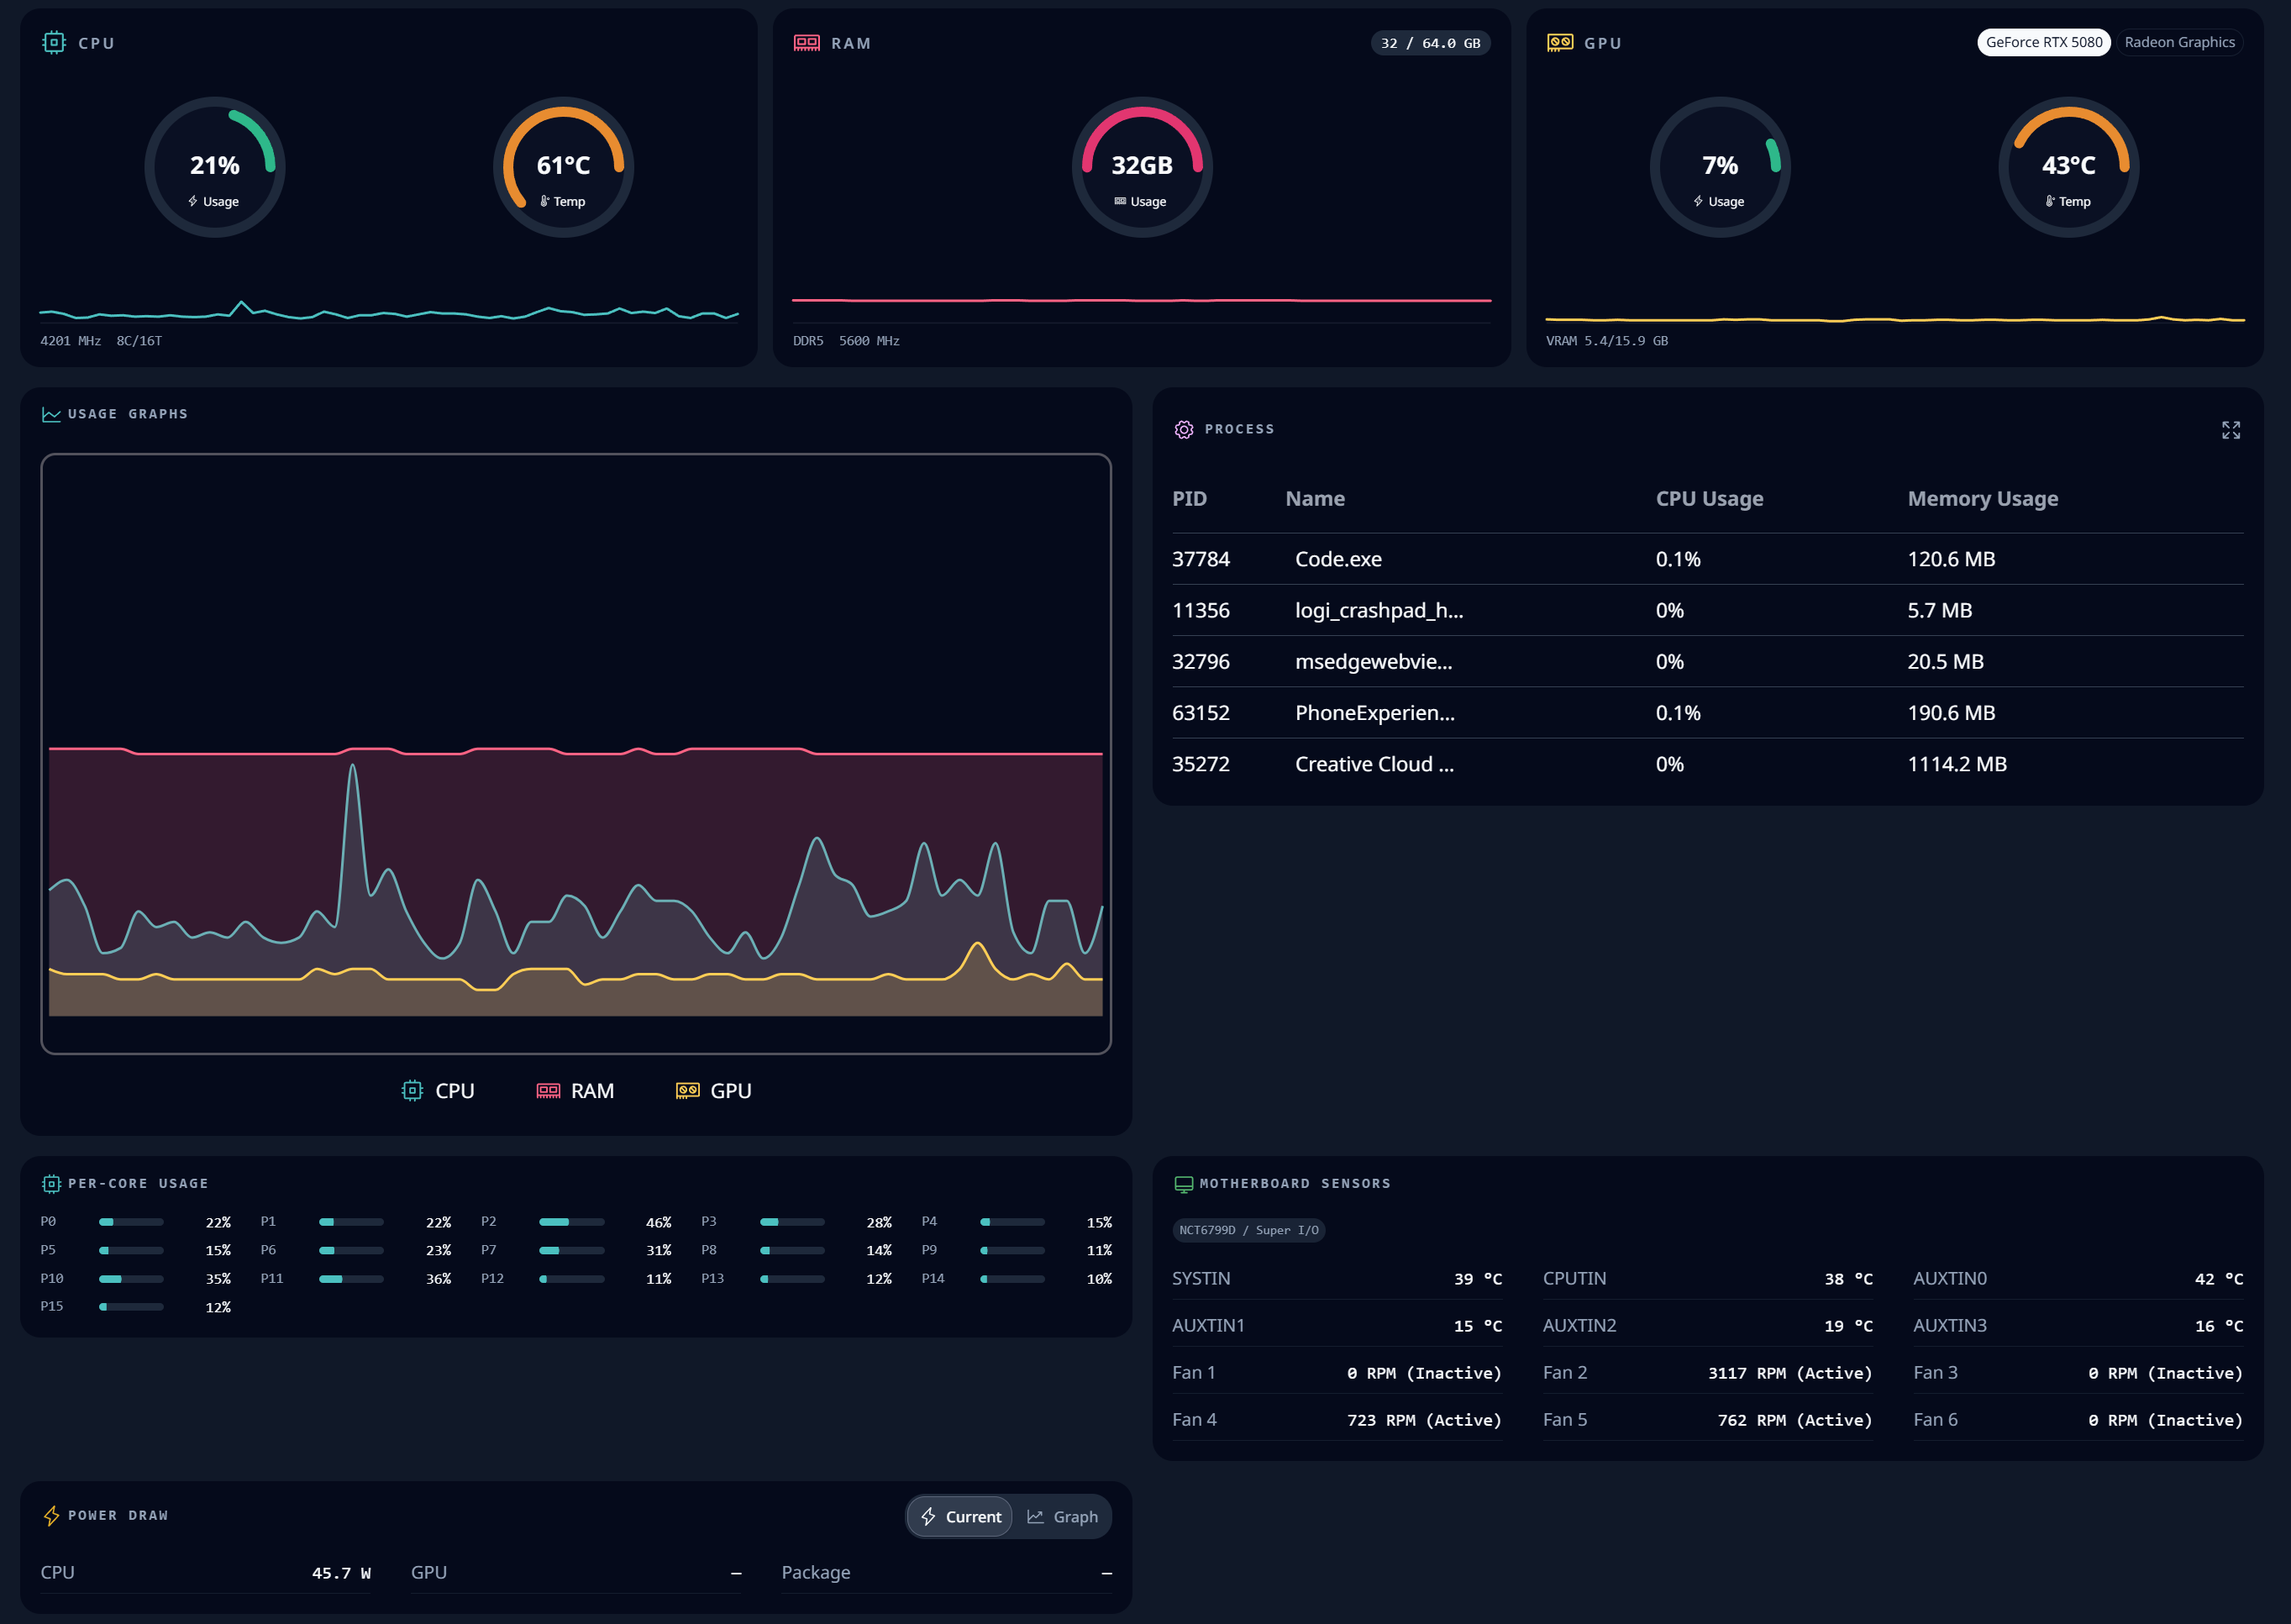This screenshot has width=2291, height=1624.
Task: Click the Motherboard Sensors monitor icon
Action: (x=1183, y=1183)
